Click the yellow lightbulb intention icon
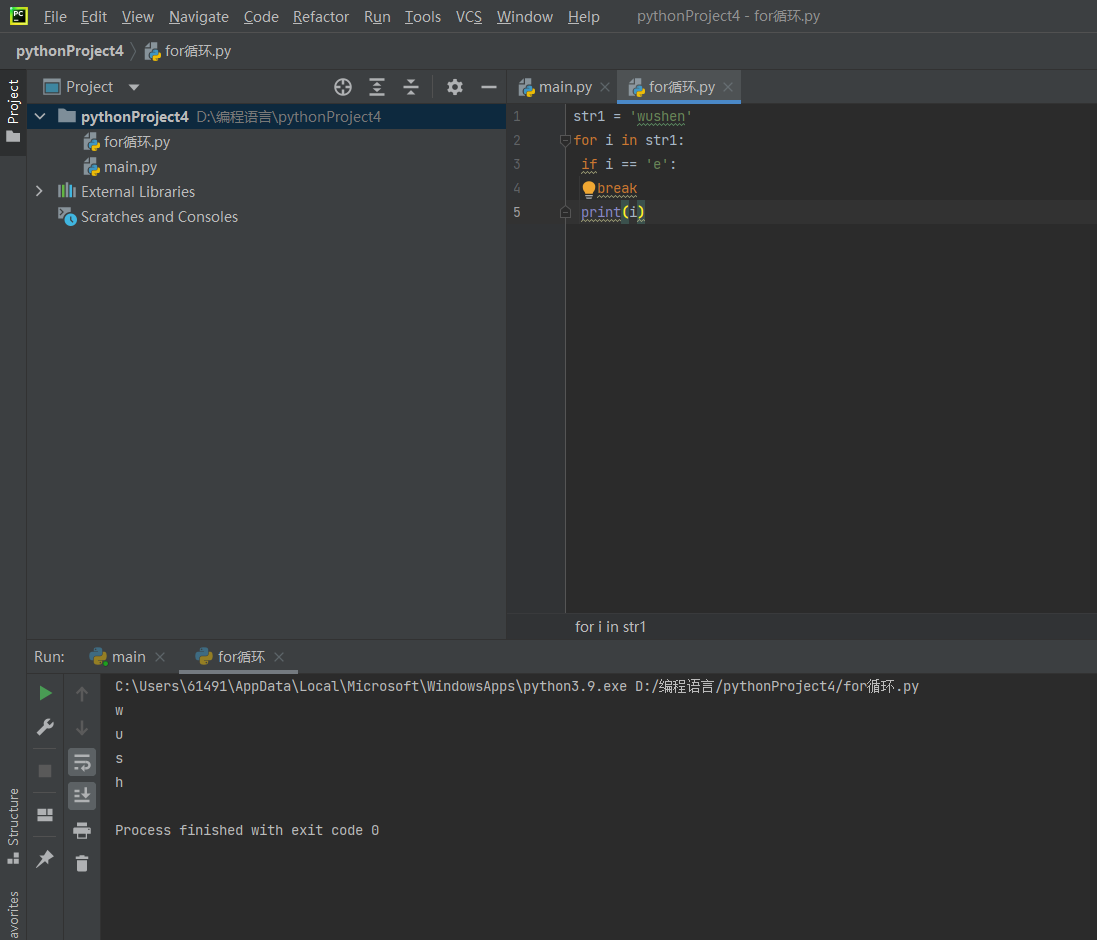The width and height of the screenshot is (1097, 940). [x=588, y=189]
